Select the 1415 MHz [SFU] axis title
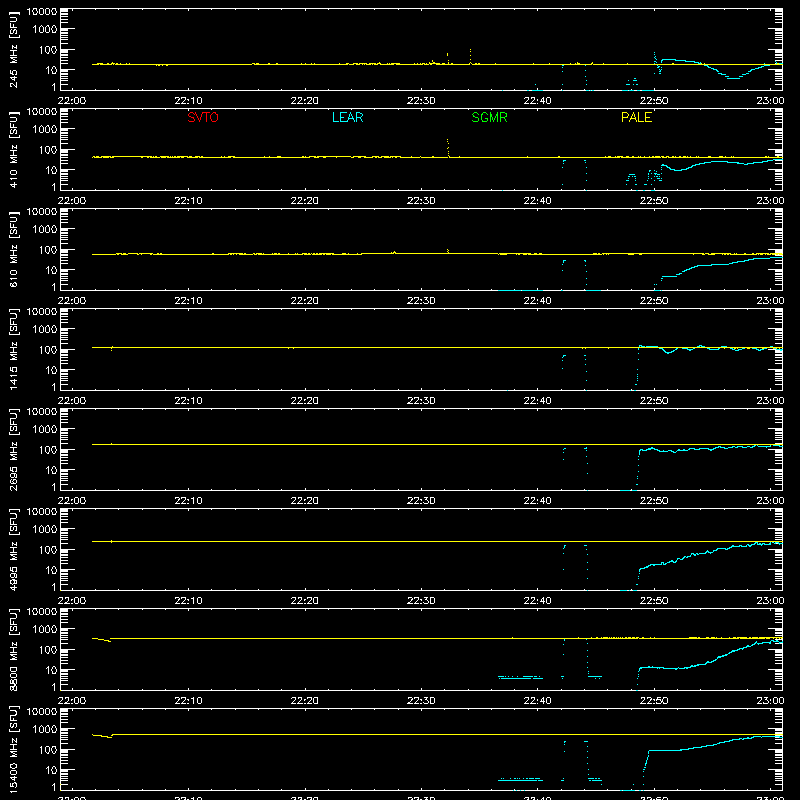This screenshot has height=800, width=800. coord(13,349)
